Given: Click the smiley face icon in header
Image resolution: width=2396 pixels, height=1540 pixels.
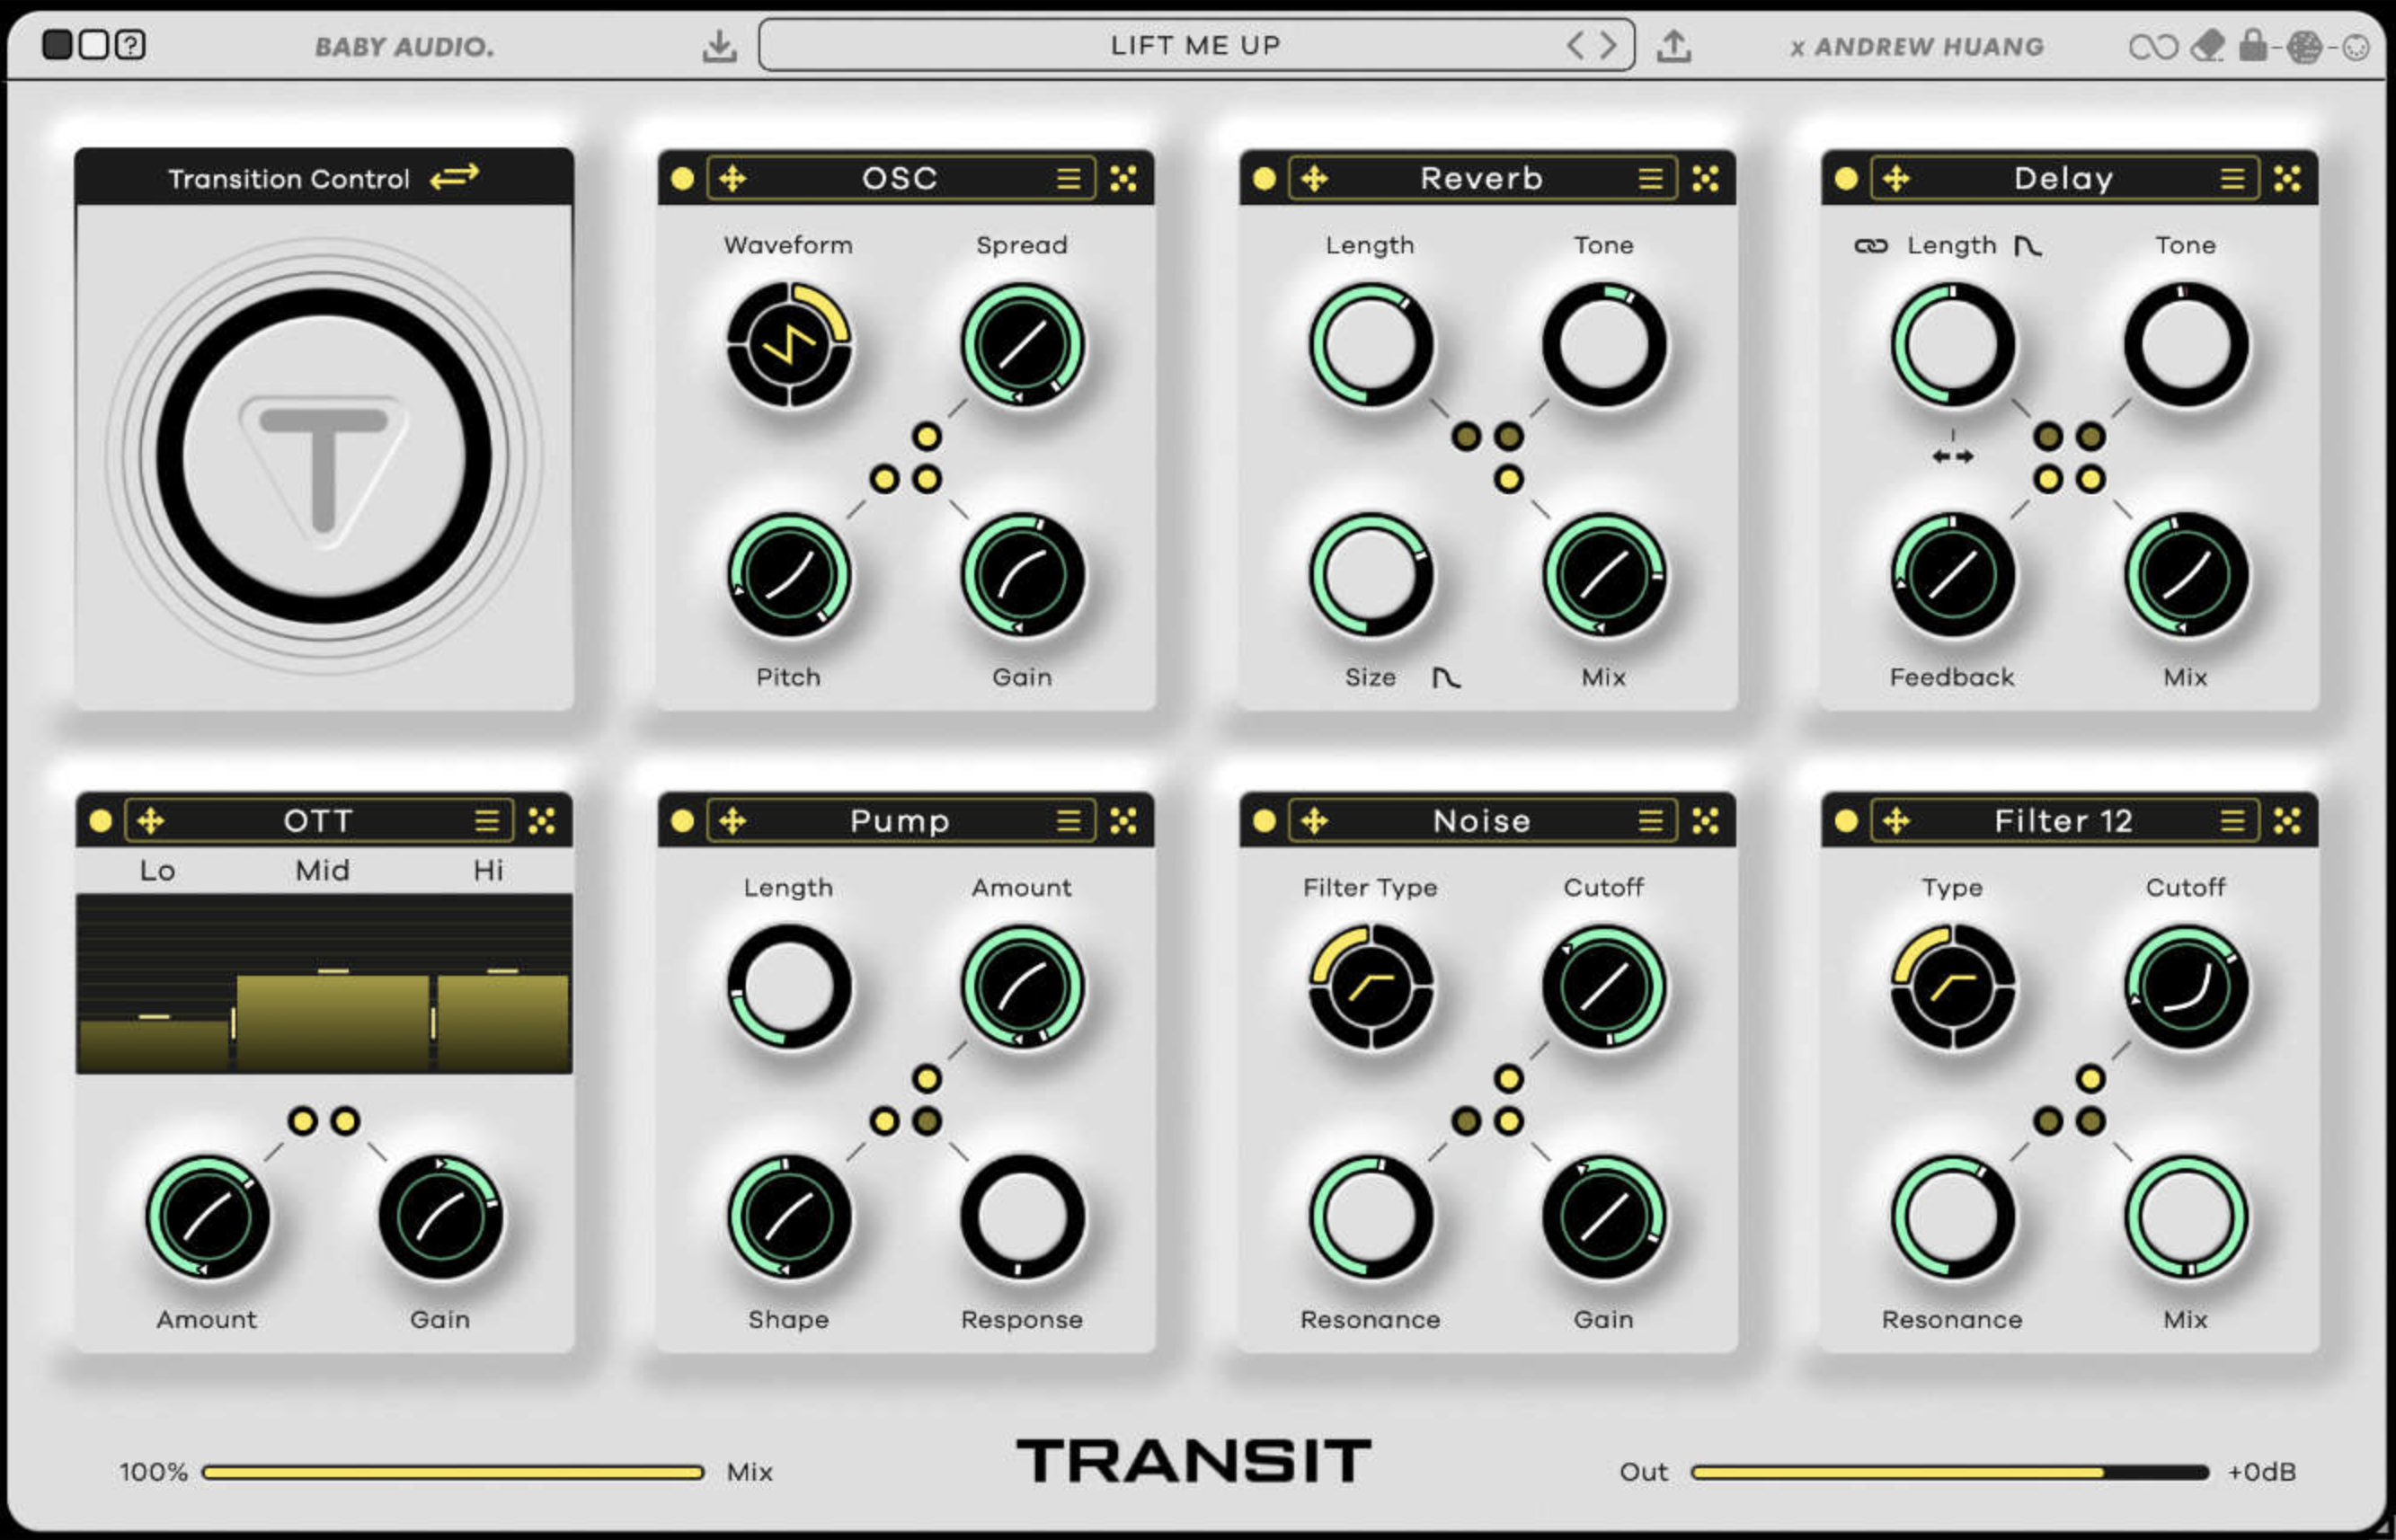Looking at the screenshot, I should (2356, 47).
